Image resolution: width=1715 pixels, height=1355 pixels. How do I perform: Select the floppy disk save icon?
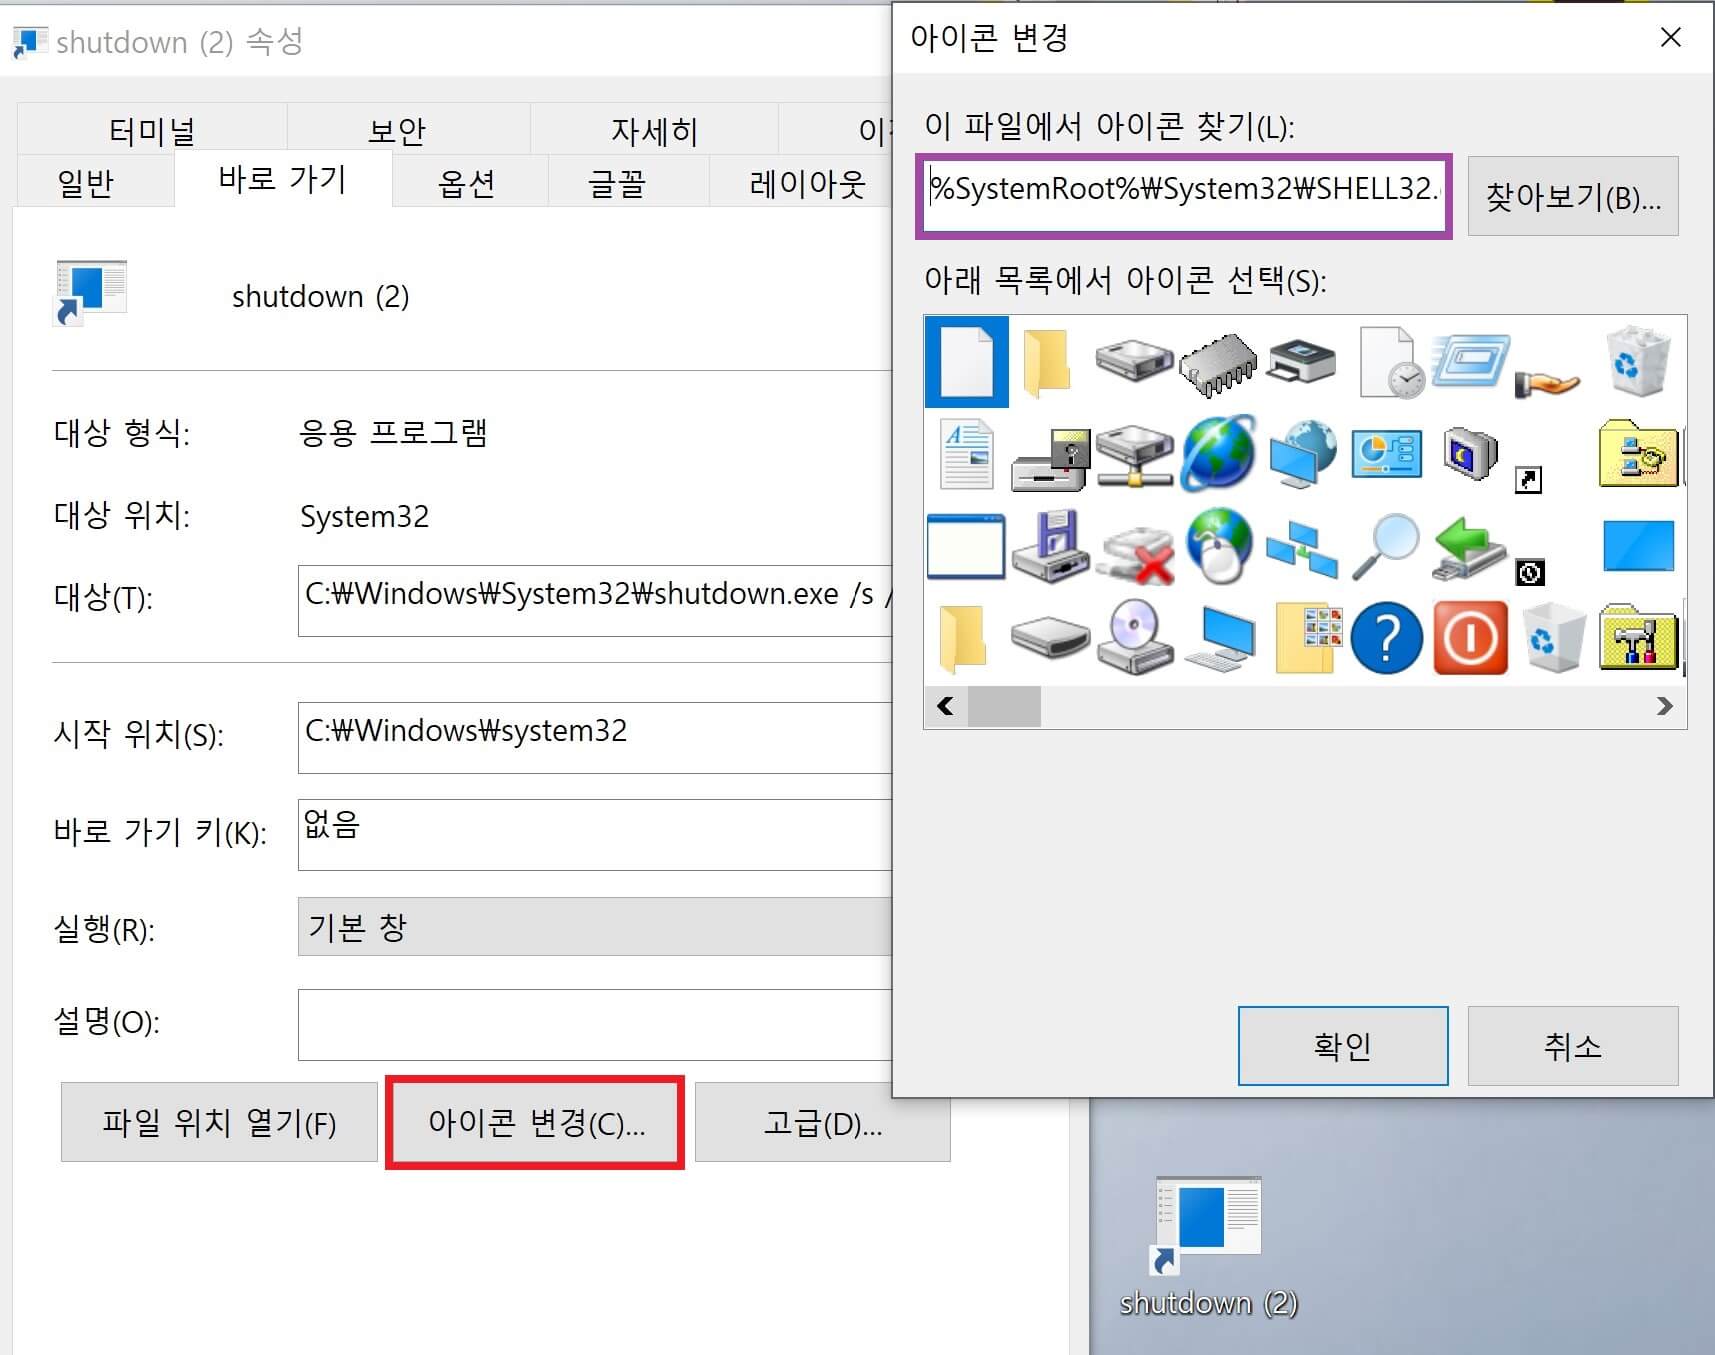1050,547
